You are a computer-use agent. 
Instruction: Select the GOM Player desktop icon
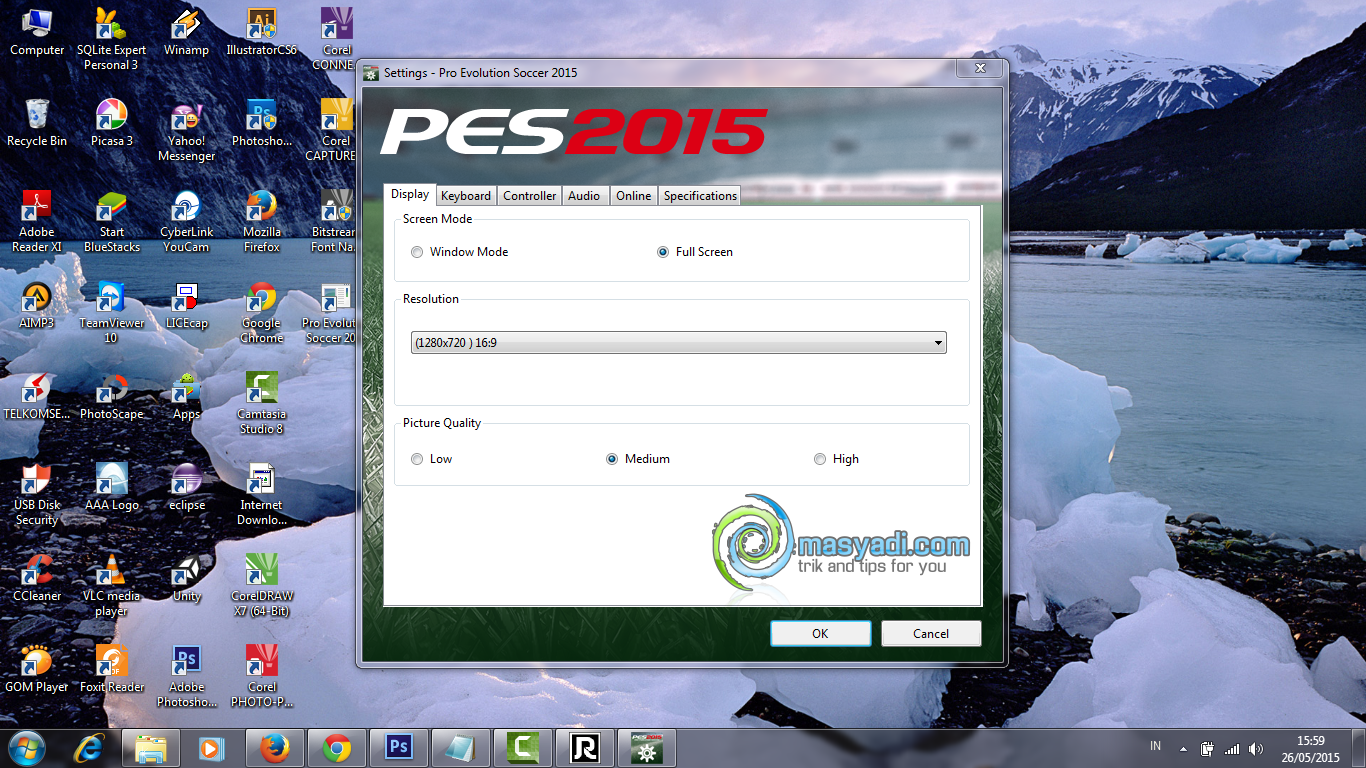[x=37, y=670]
